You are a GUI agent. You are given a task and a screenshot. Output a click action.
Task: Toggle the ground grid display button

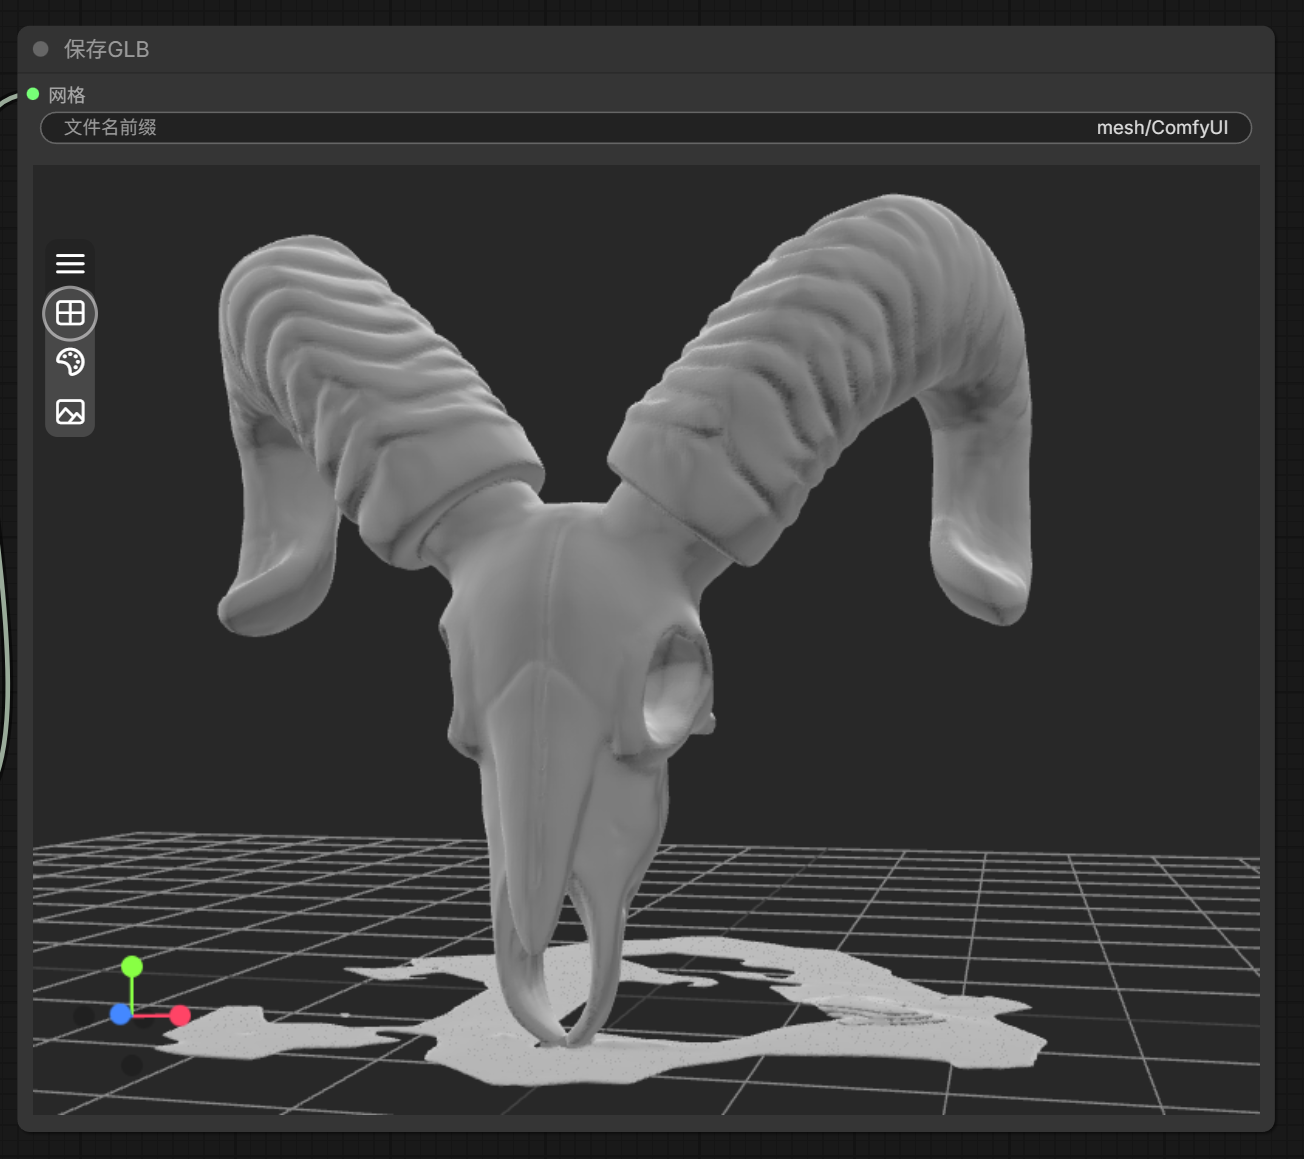tap(70, 314)
